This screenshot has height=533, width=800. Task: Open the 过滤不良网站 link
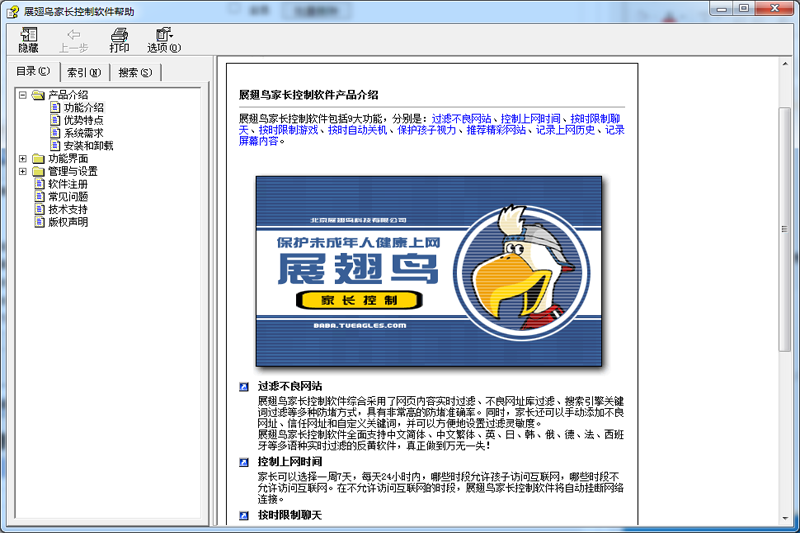[461, 119]
